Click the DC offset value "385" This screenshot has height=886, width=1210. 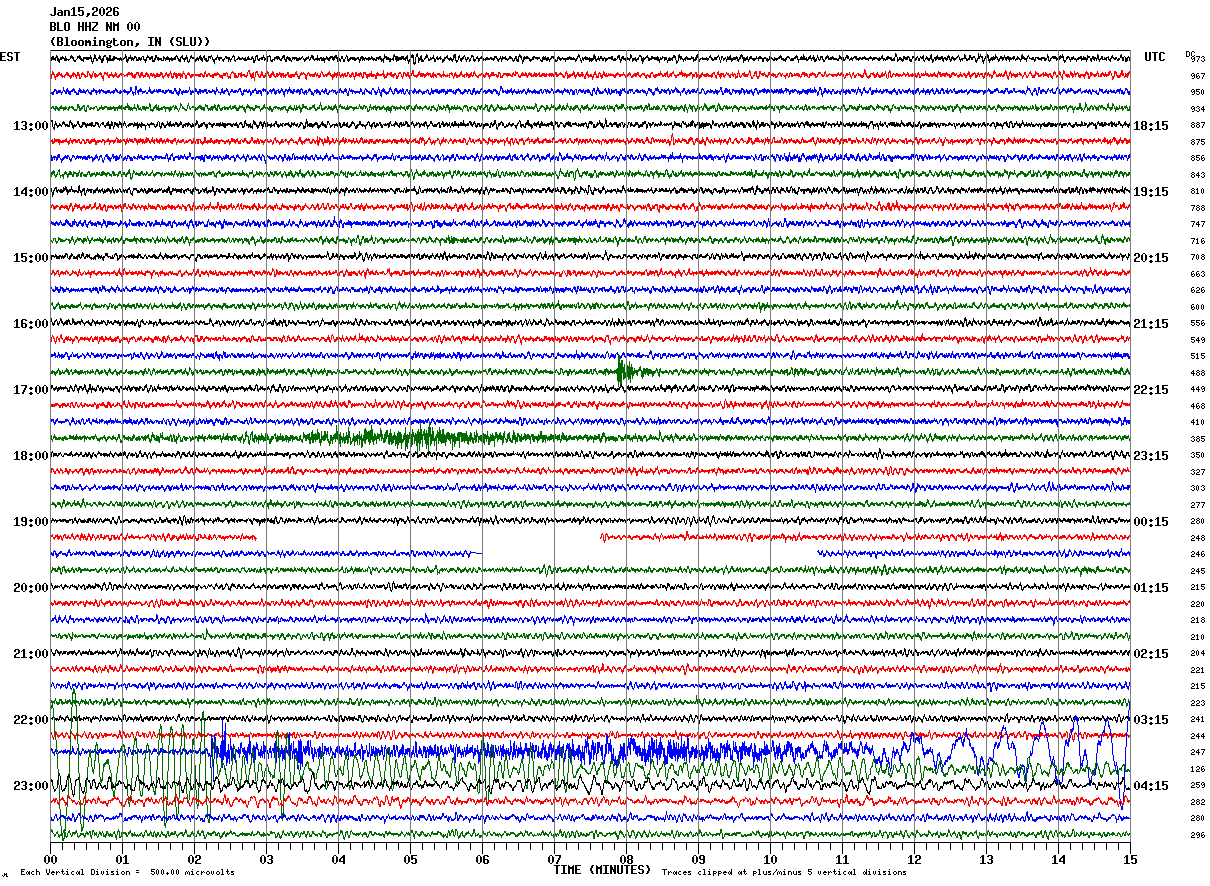click(1198, 439)
